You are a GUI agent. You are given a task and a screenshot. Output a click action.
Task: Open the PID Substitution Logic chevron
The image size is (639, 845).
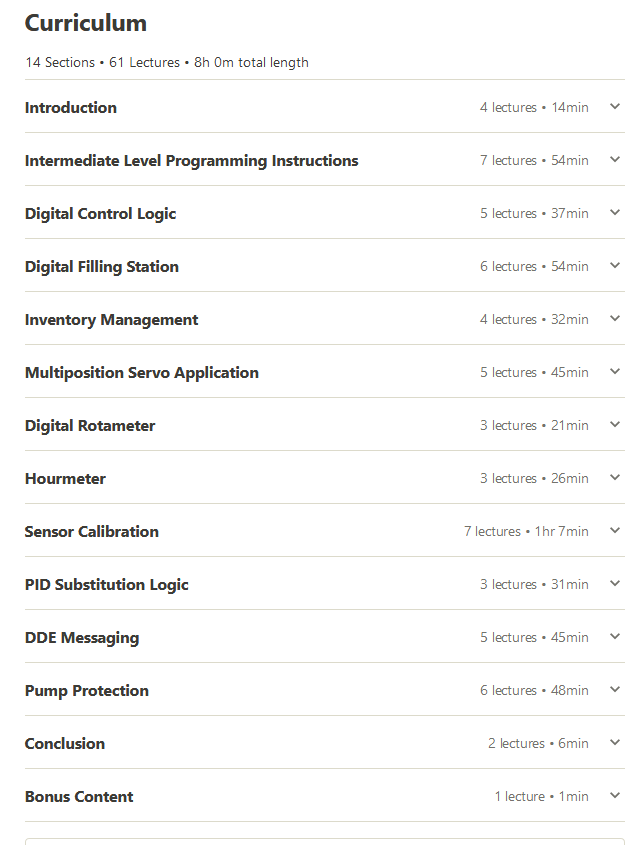click(x=615, y=584)
